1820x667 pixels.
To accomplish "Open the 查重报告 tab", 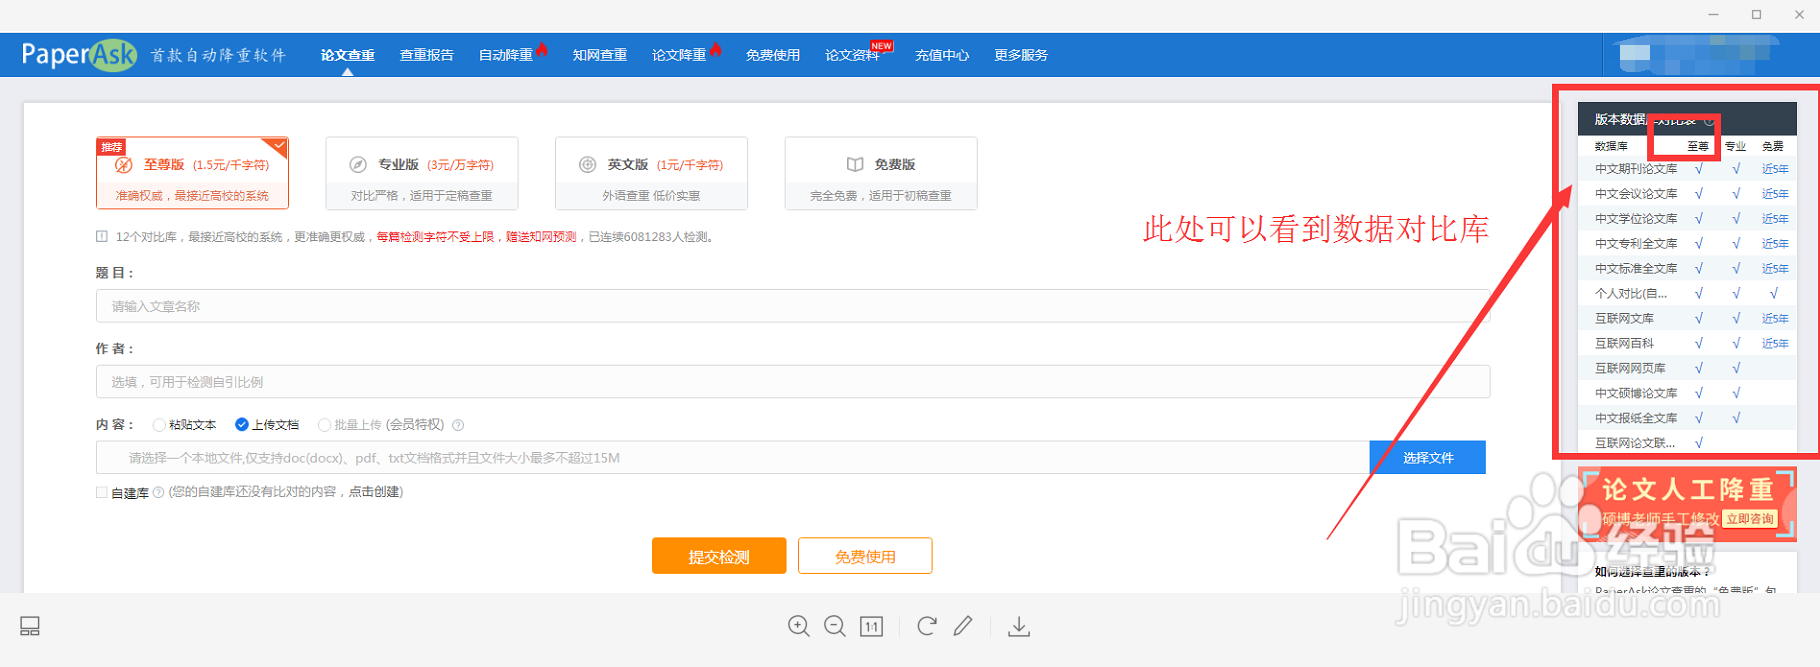I will point(427,55).
